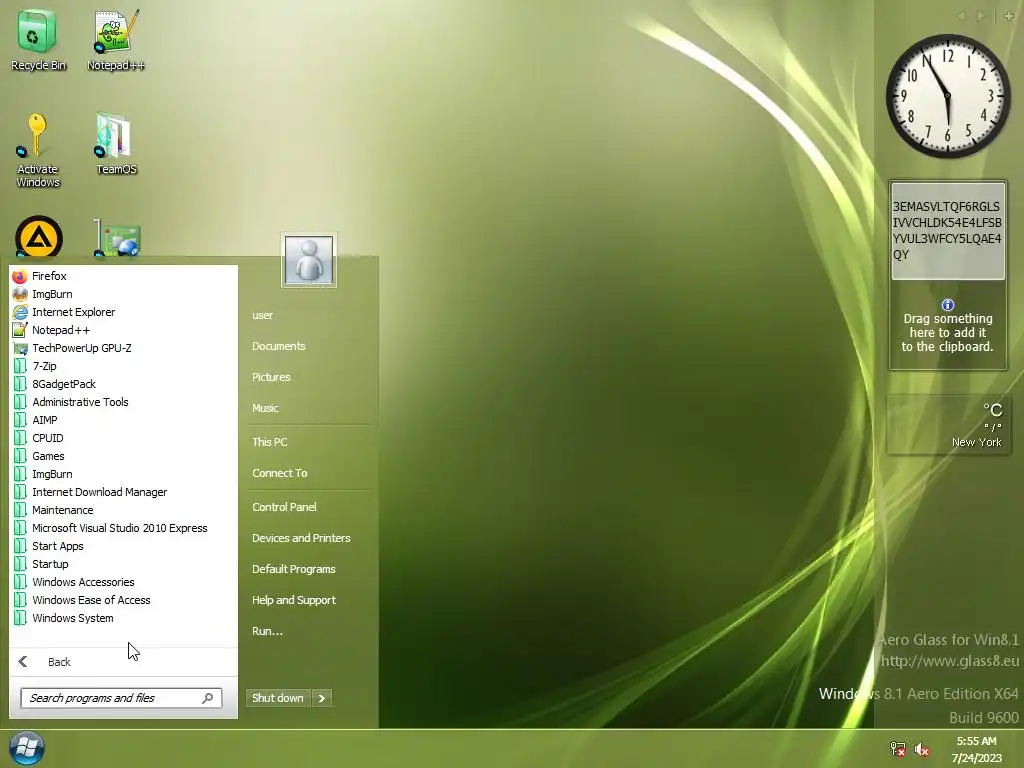Click the New York weather gadget
Screen dimensions: 1024x768
947,424
